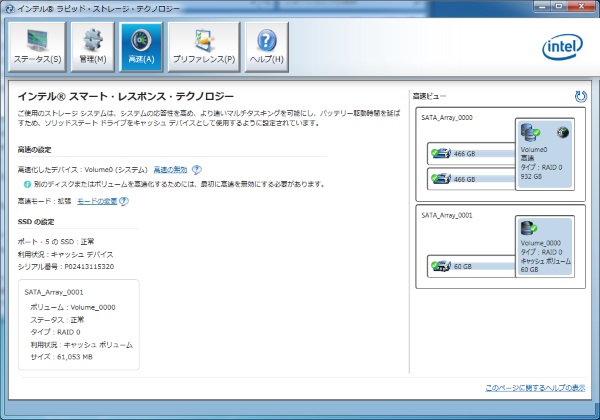Viewport: 600px width, 420px height.
Task: Click the refresh icon beside 高速ビュー
Action: coord(580,96)
